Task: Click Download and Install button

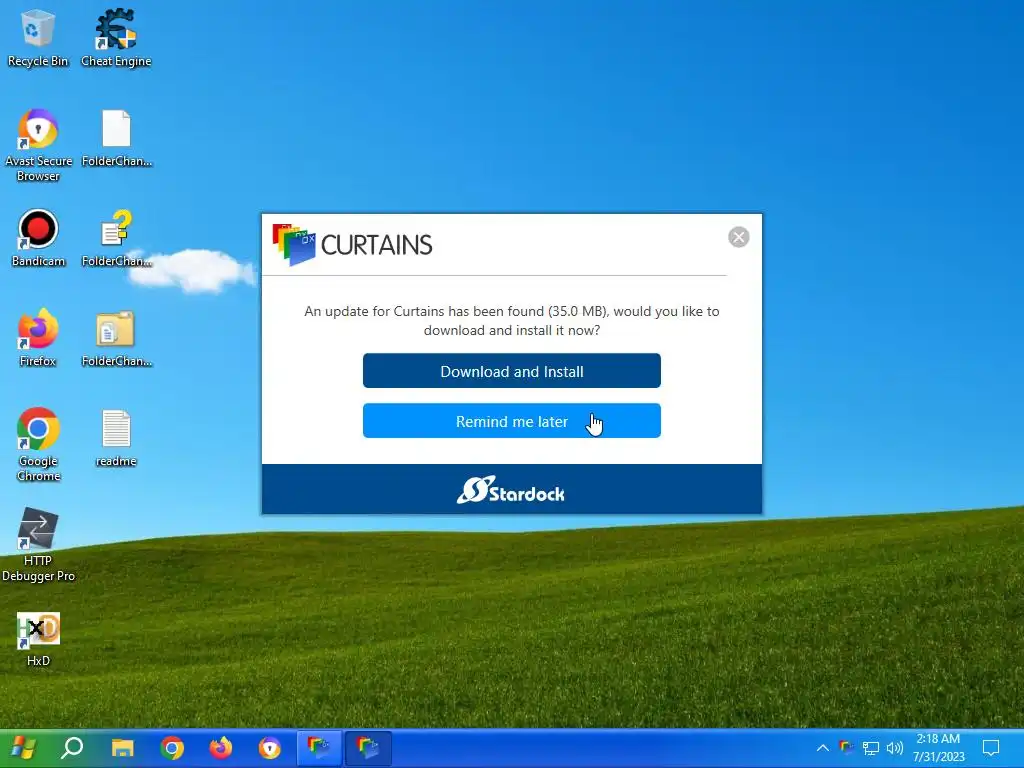Action: [511, 371]
